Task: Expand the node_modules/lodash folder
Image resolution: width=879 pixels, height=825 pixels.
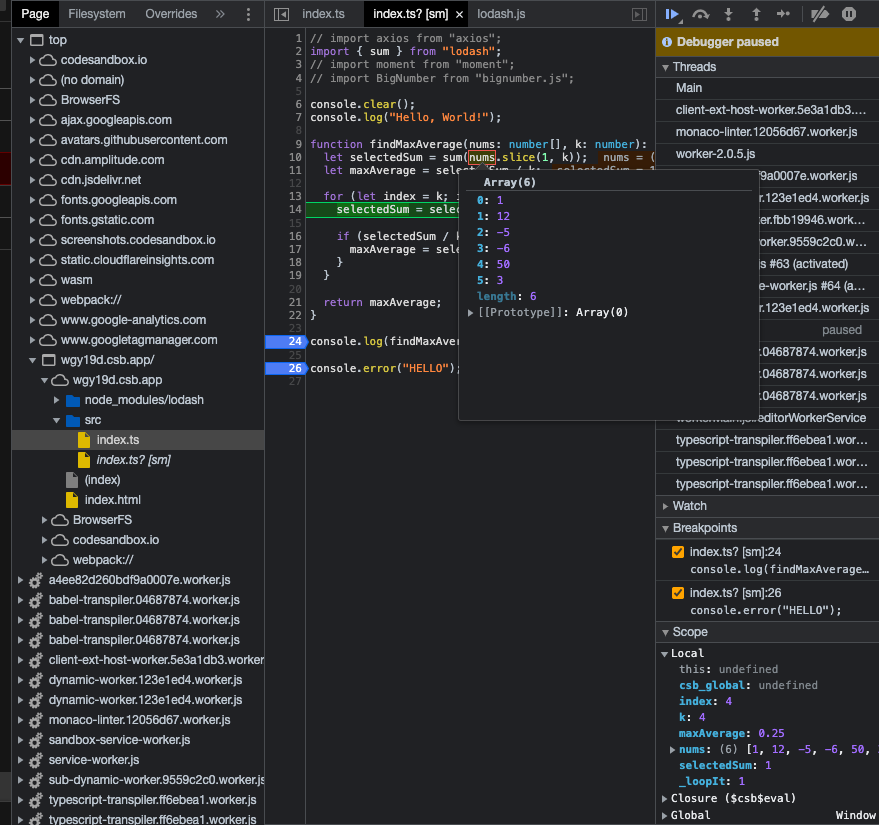Action: (58, 401)
